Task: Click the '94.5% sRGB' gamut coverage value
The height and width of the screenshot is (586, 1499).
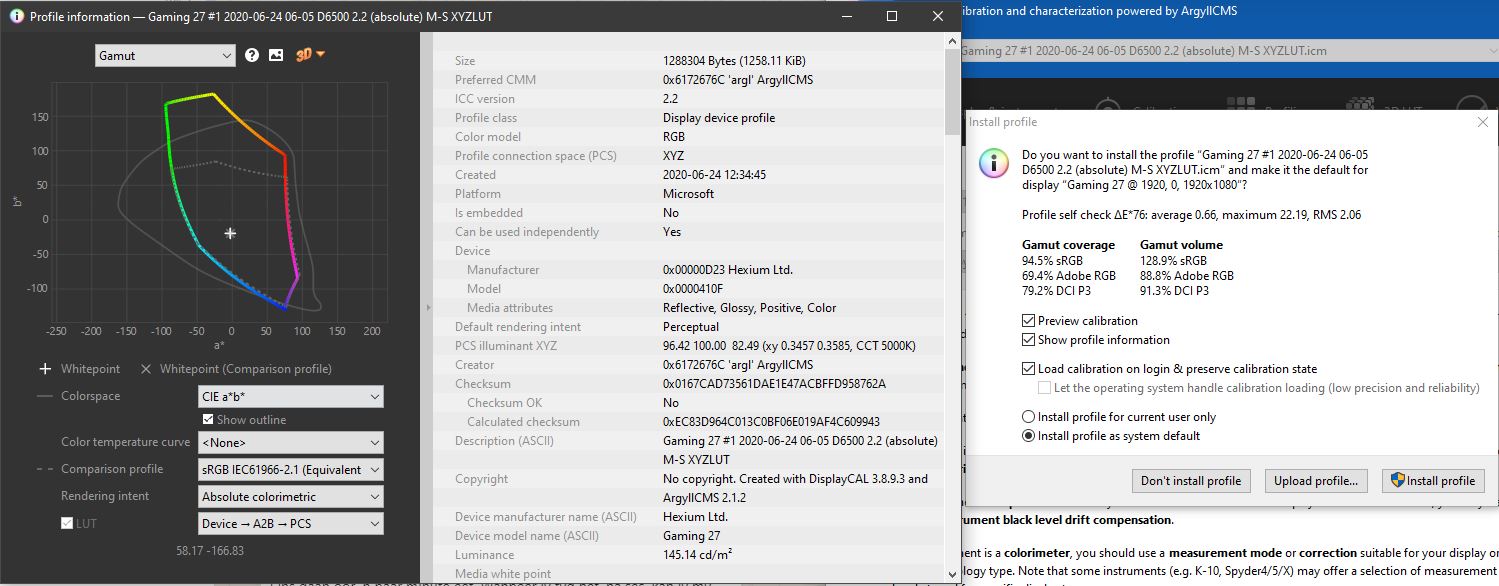Action: tap(1054, 260)
